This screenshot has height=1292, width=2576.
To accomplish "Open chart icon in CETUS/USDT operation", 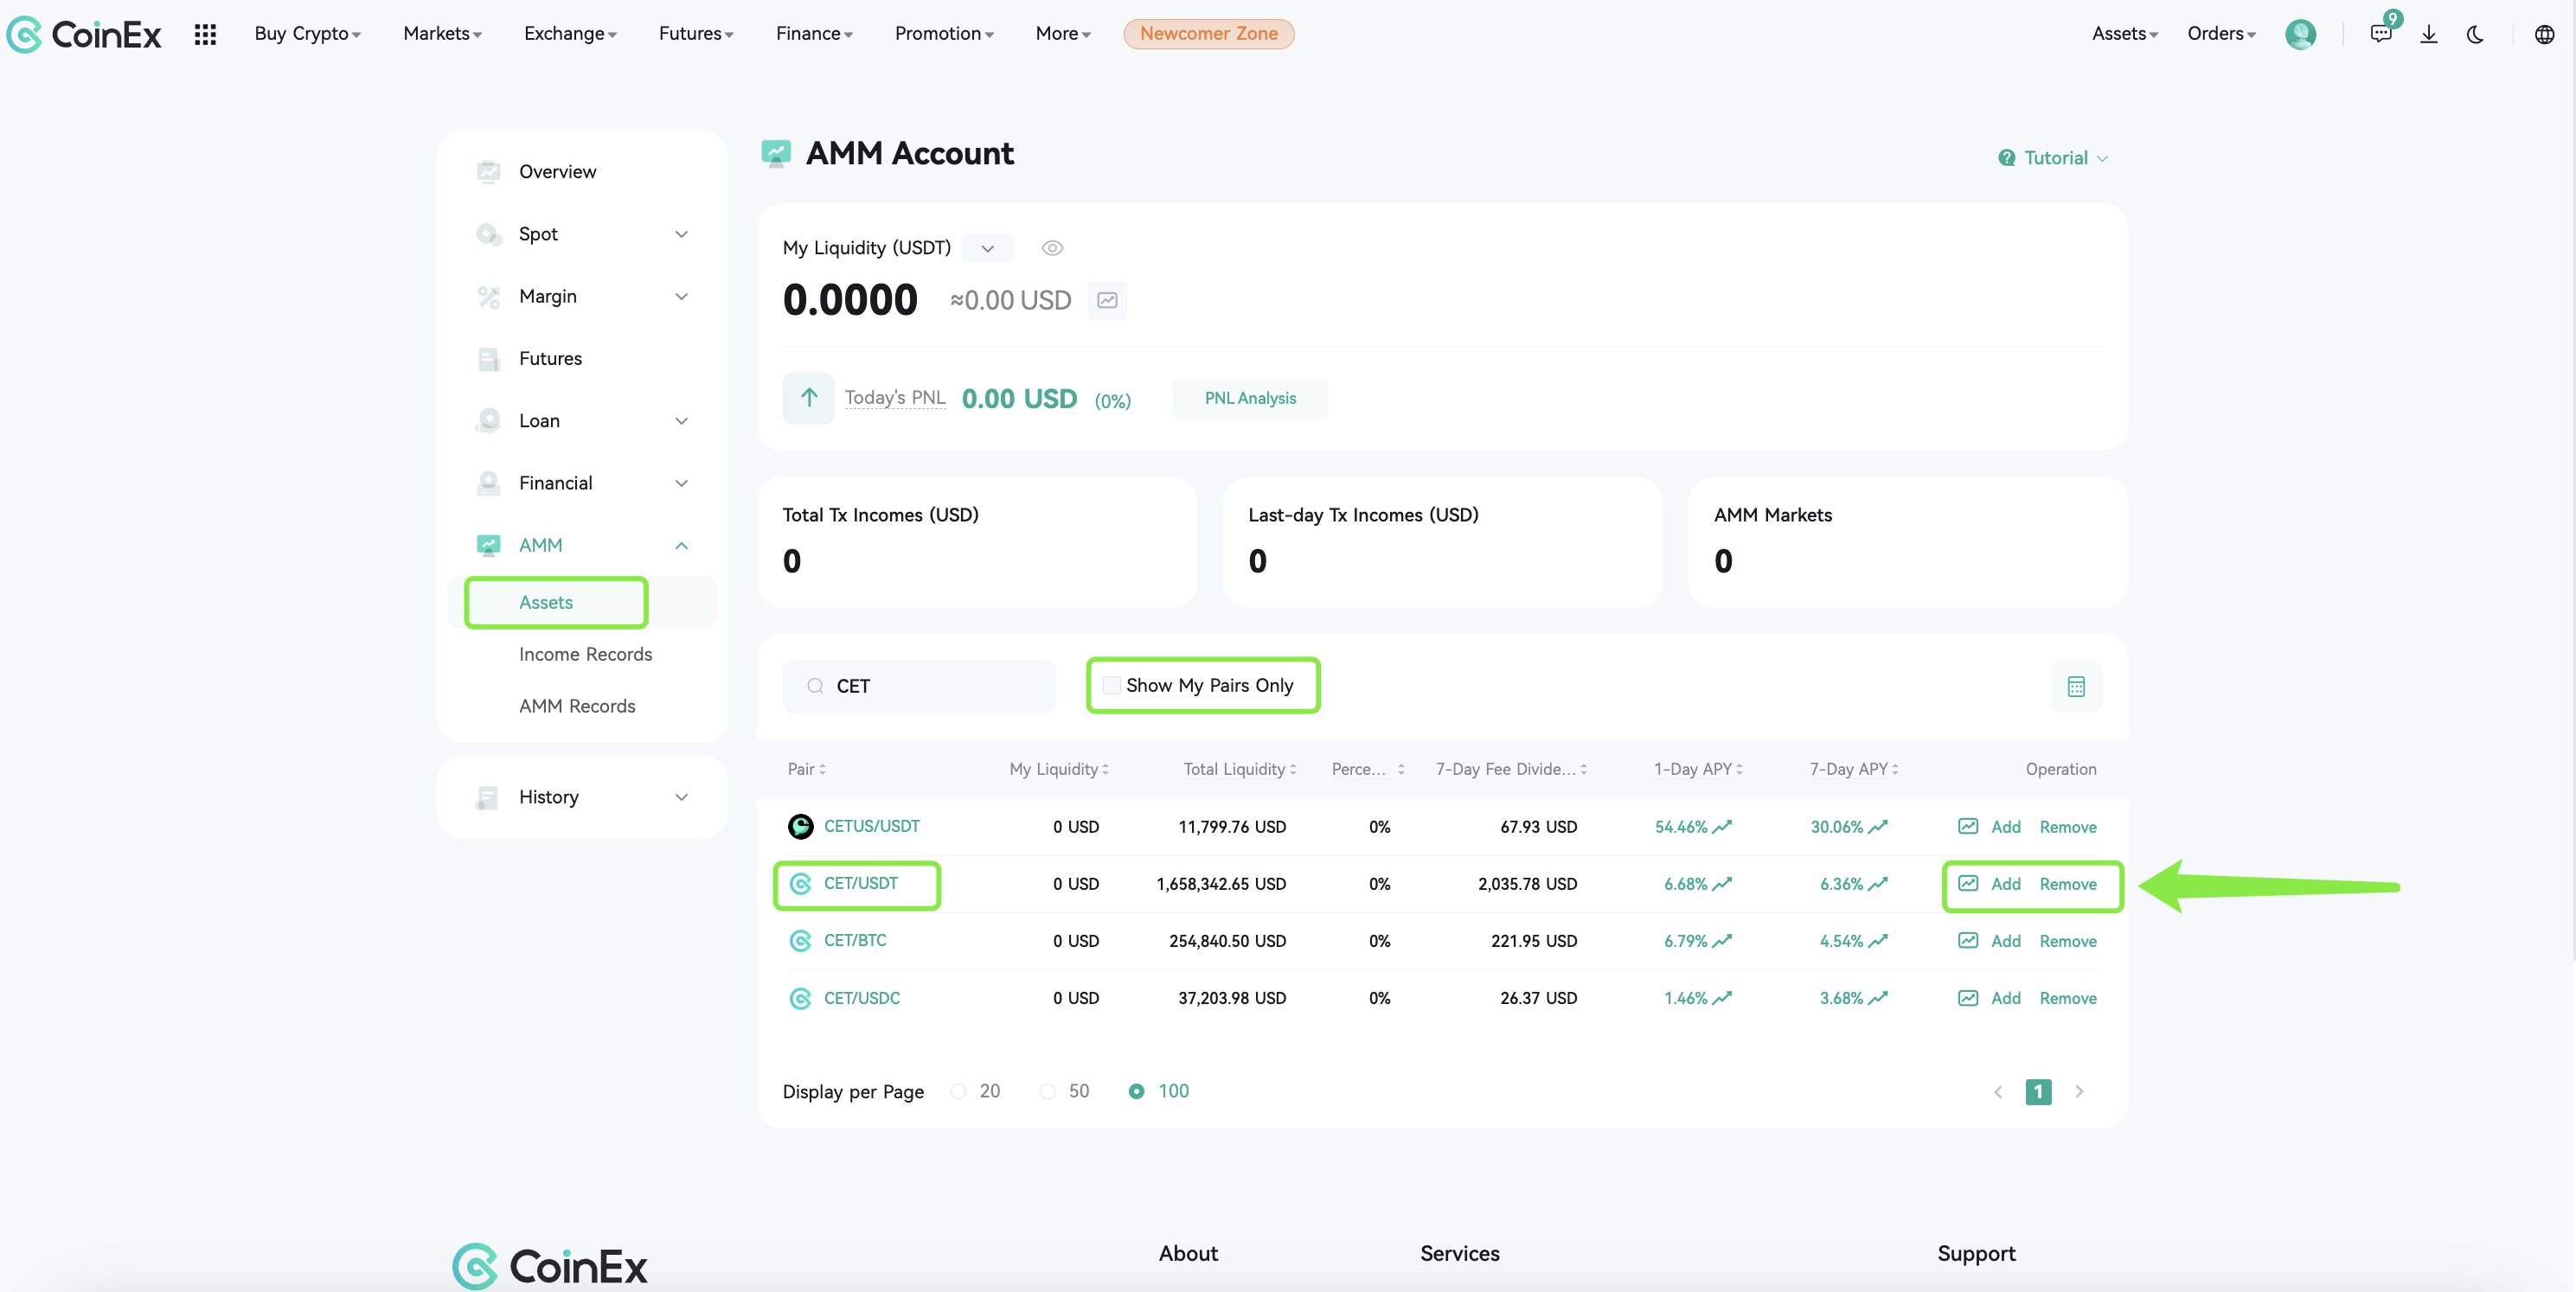I will tap(1968, 826).
